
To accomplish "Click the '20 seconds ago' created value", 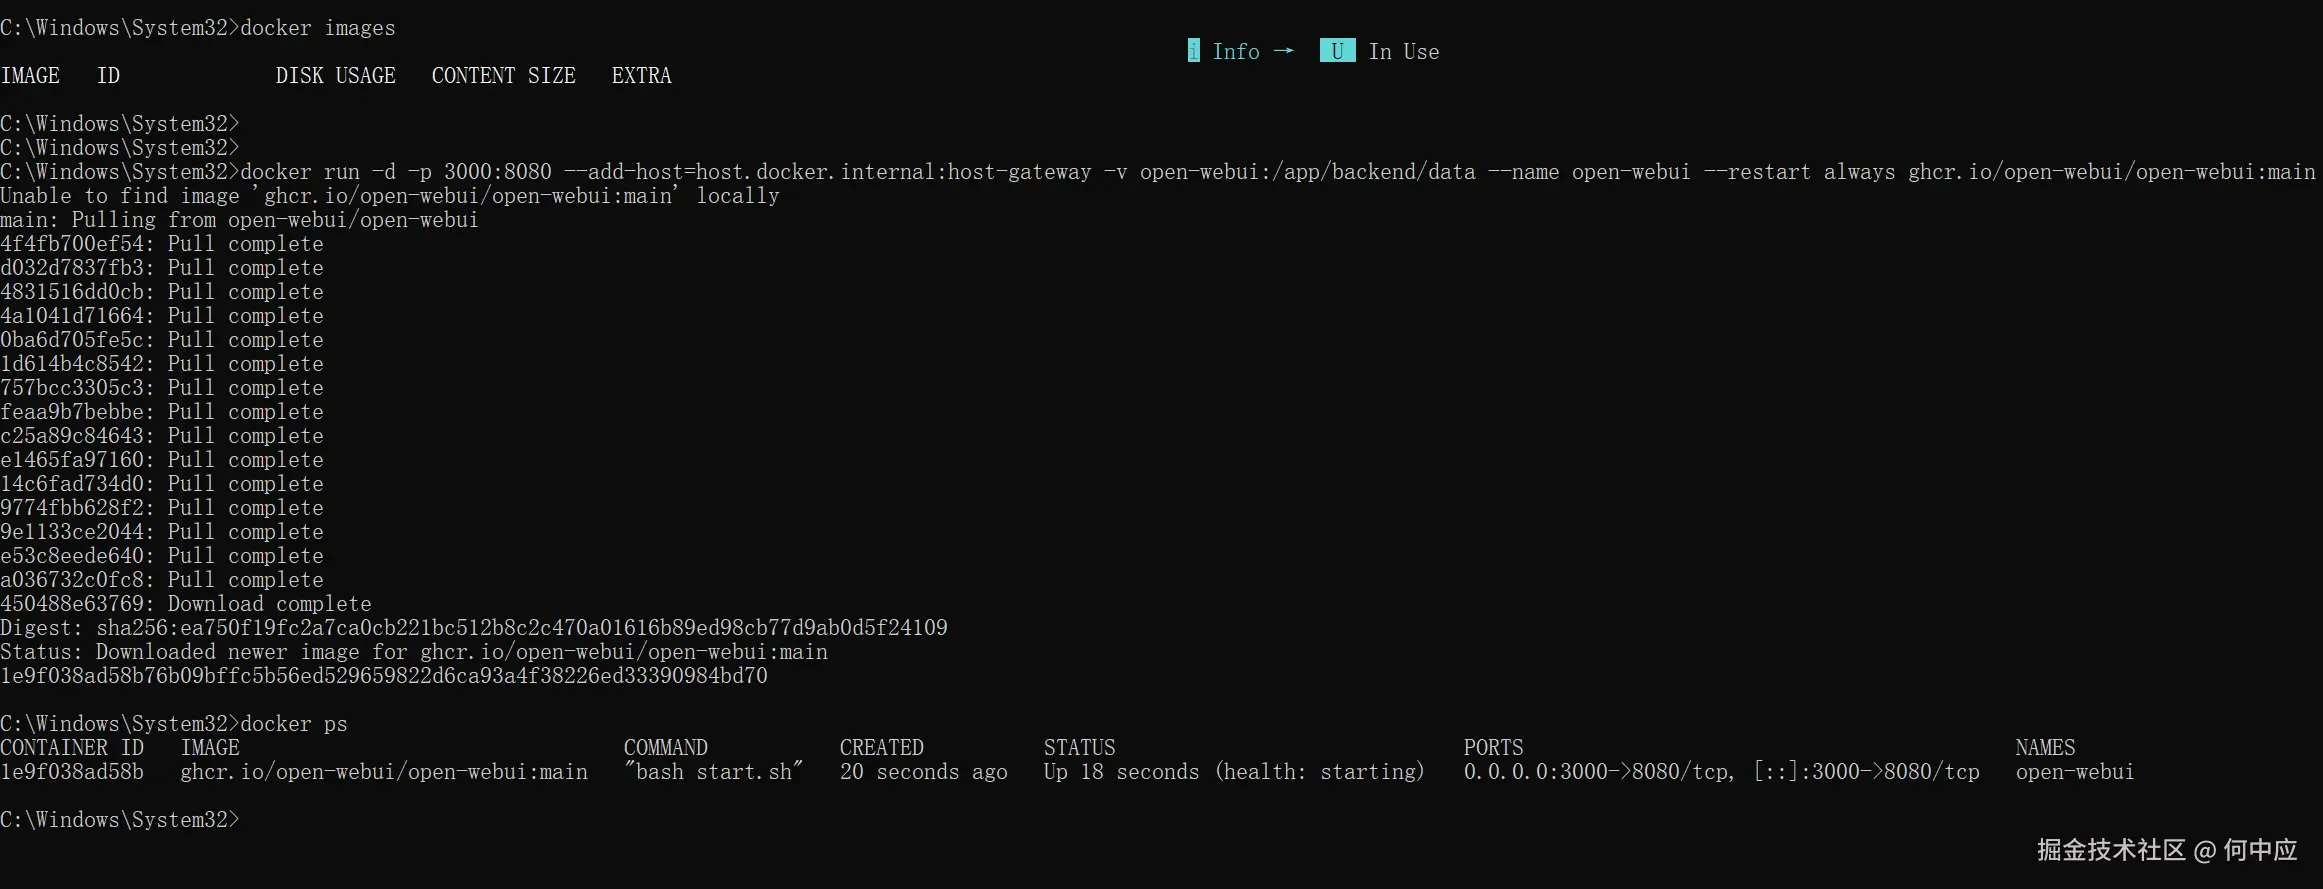I will [924, 772].
